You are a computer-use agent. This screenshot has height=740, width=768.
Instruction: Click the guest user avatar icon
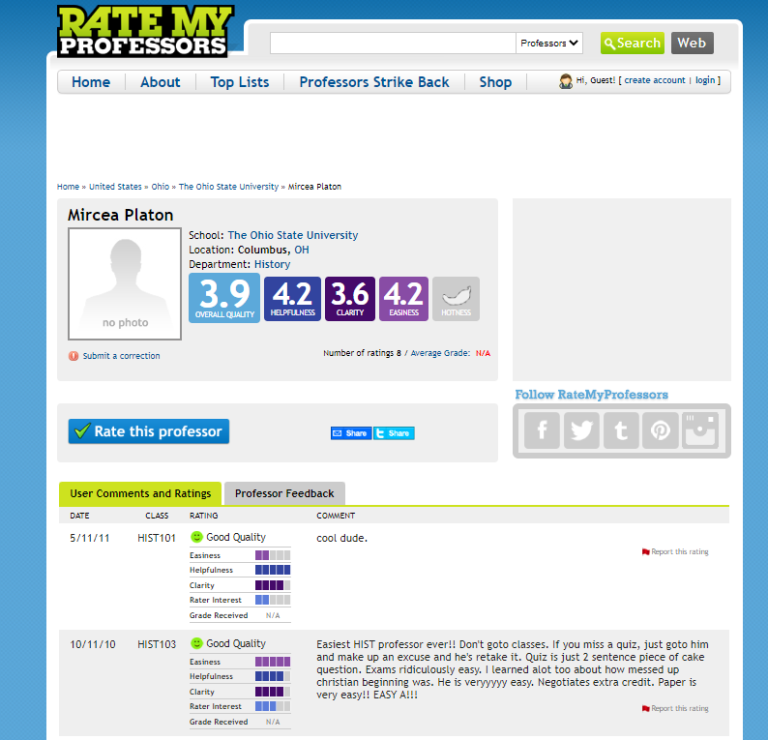(566, 81)
